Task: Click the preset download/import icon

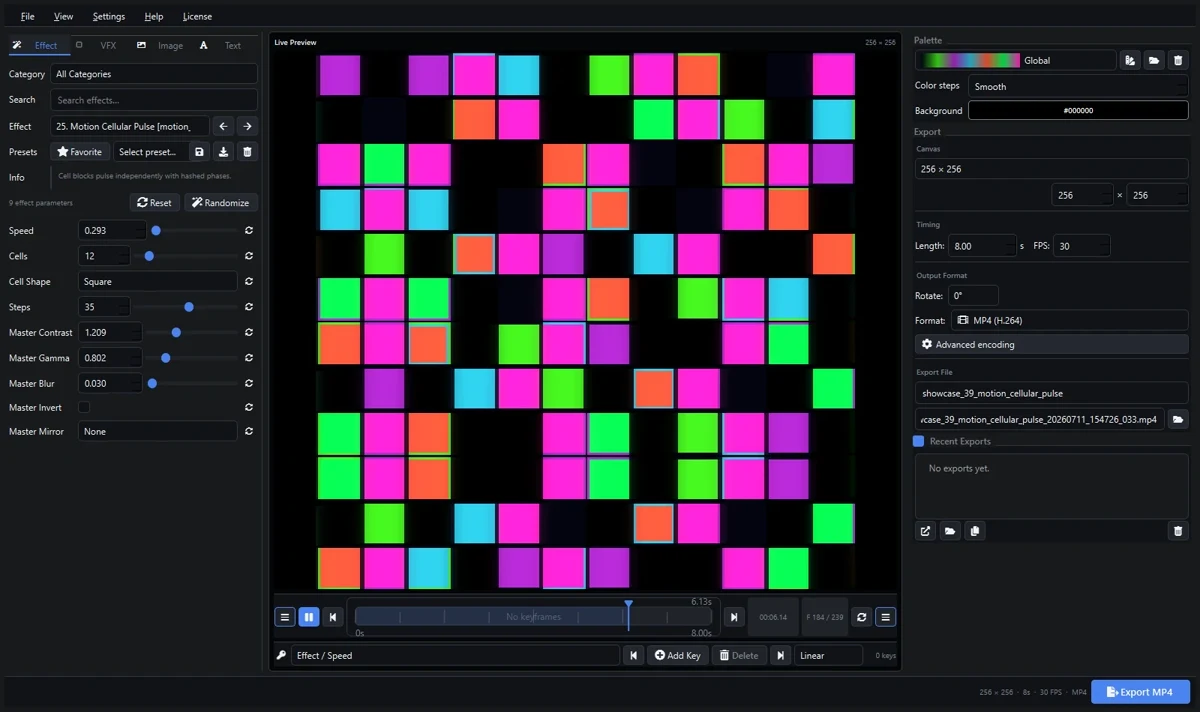Action: [224, 152]
